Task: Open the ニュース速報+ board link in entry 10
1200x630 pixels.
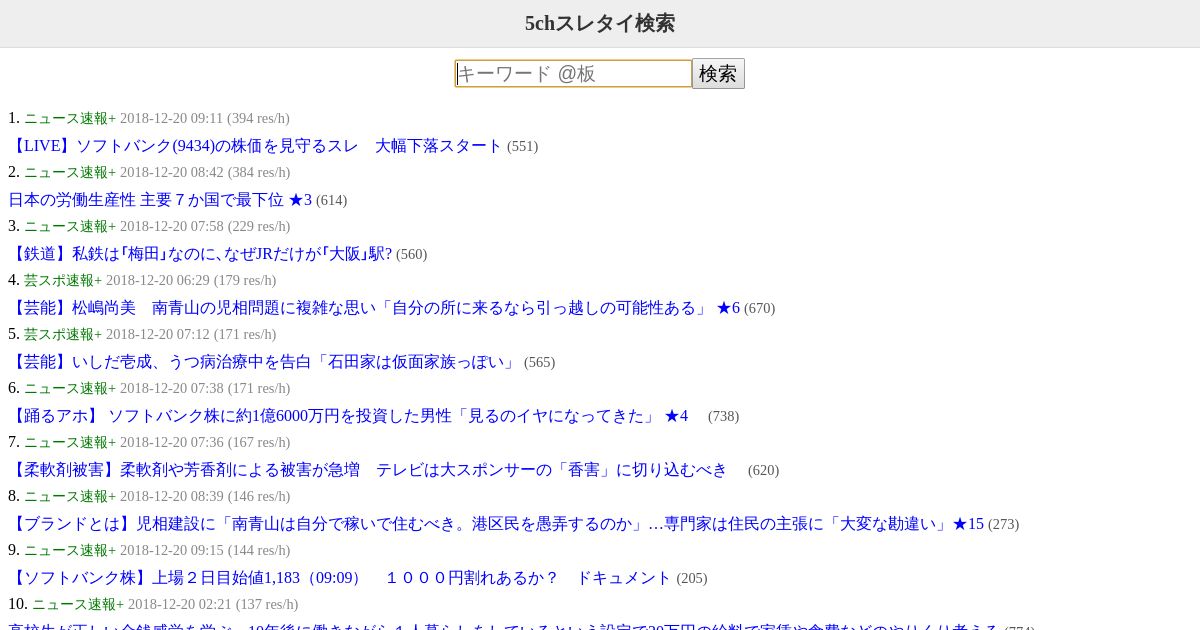Action: pos(78,604)
